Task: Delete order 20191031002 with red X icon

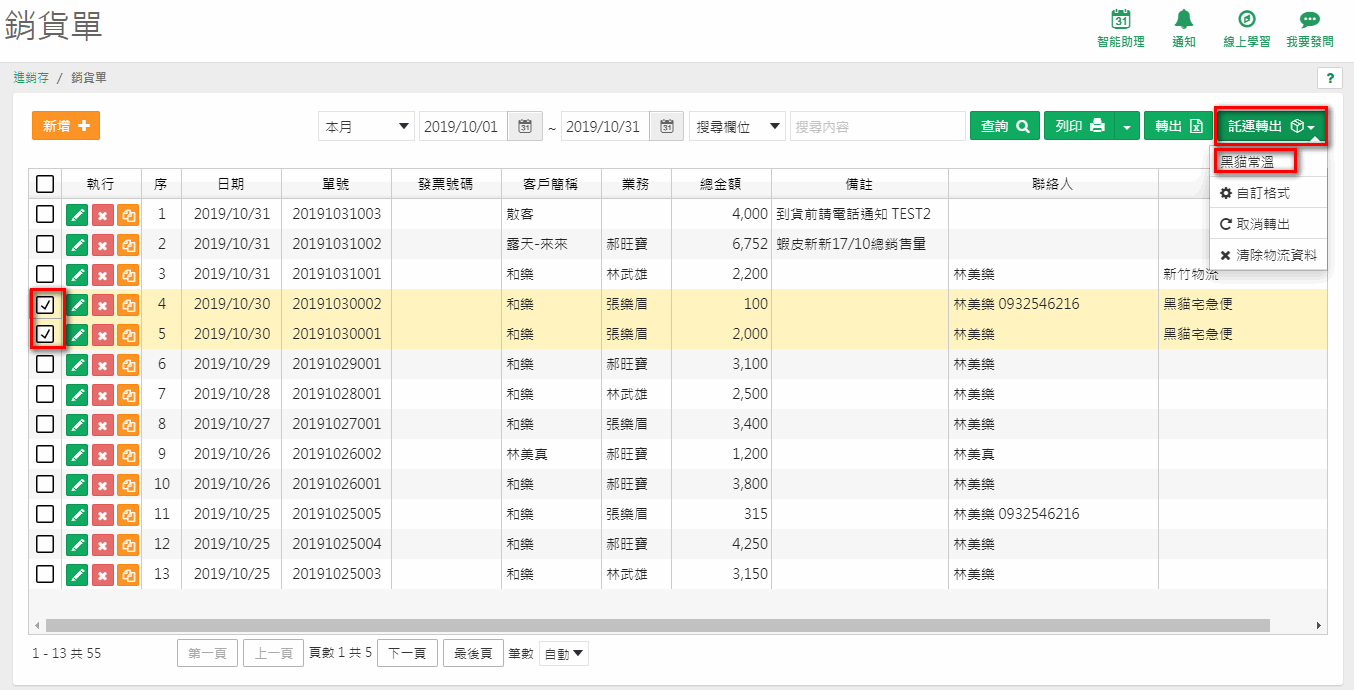Action: (102, 244)
